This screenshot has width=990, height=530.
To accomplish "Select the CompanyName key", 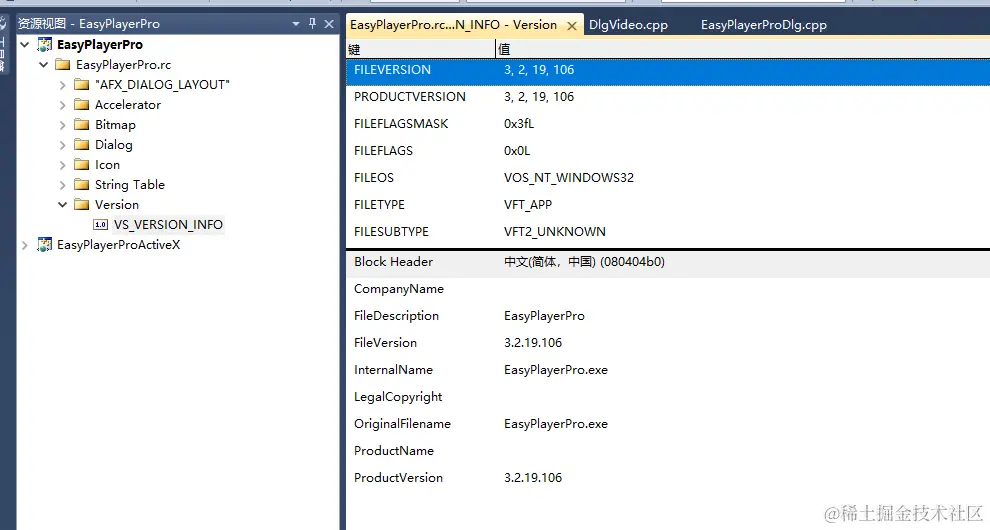I will coord(398,289).
